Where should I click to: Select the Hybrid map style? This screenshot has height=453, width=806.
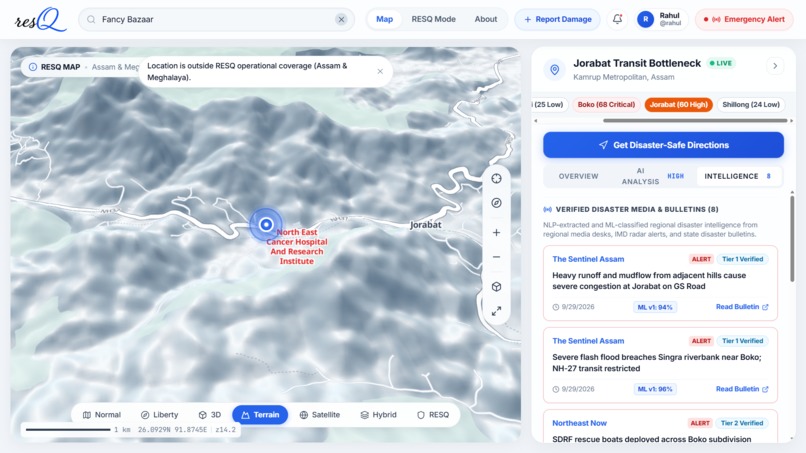pos(379,414)
